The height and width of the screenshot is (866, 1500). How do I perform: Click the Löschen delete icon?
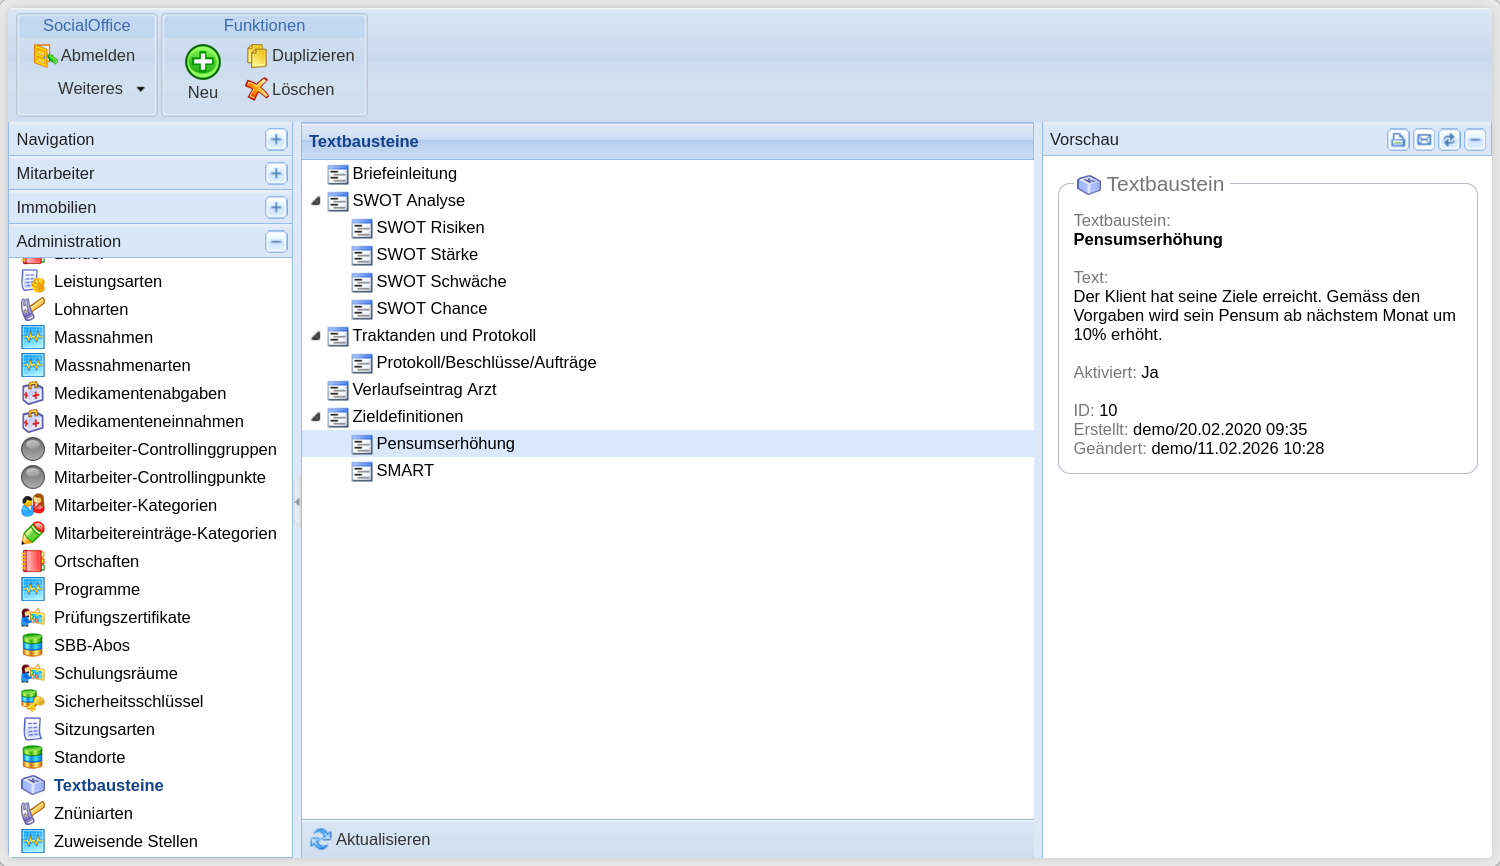click(x=257, y=89)
